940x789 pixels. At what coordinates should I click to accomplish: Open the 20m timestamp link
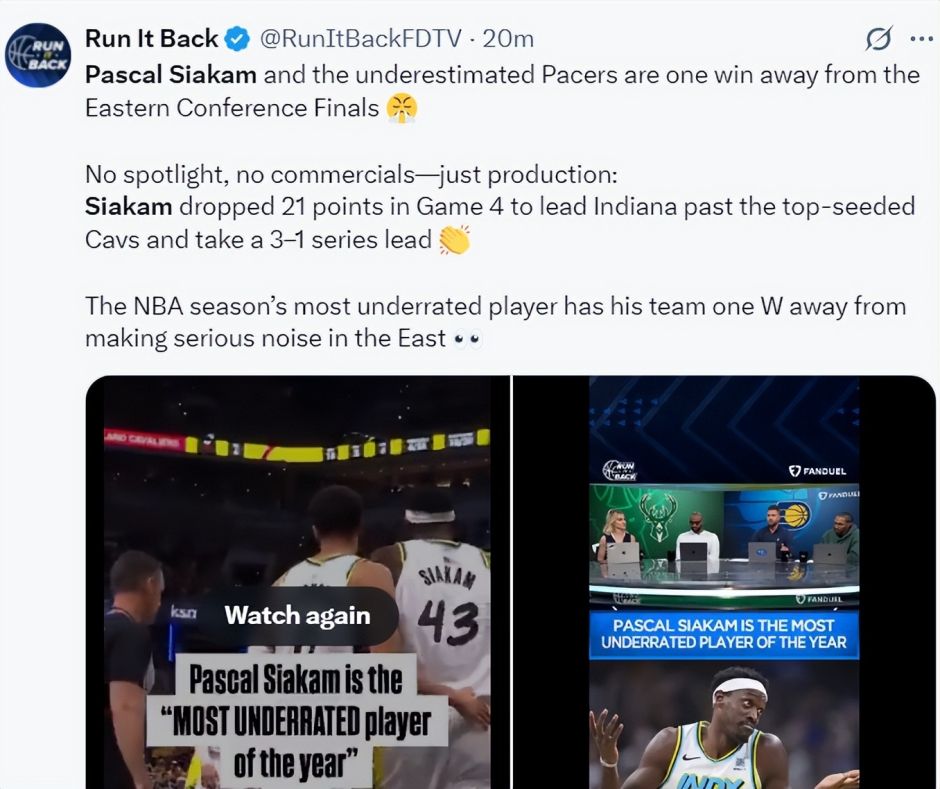(508, 39)
